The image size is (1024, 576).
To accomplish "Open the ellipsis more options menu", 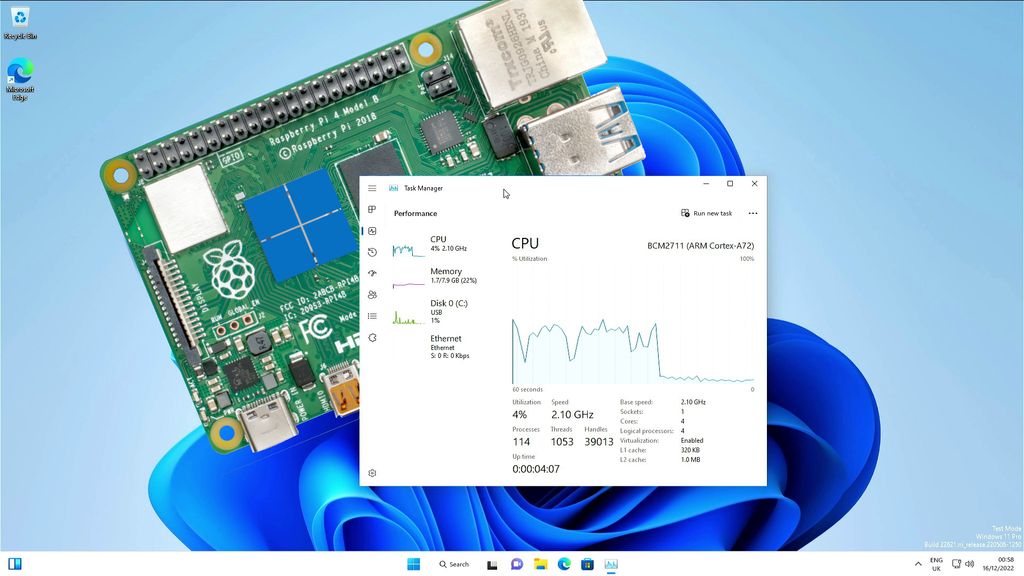I will (753, 213).
